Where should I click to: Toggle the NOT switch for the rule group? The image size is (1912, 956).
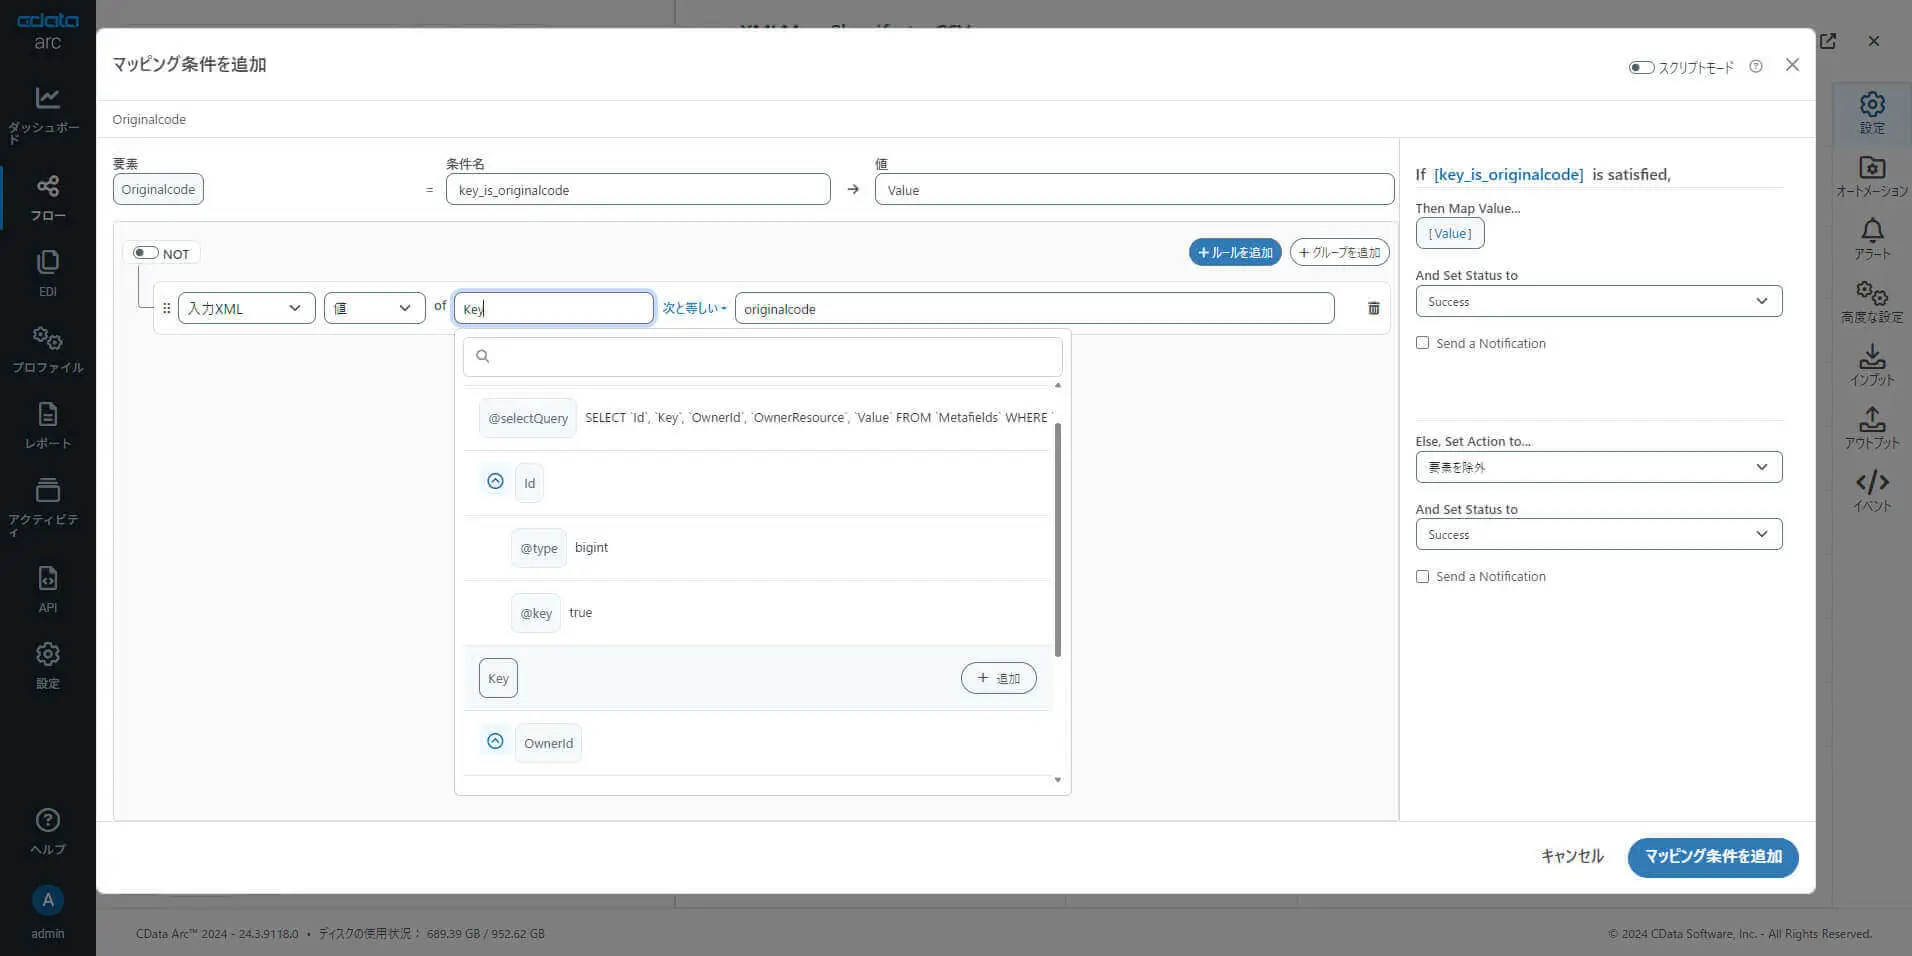146,253
